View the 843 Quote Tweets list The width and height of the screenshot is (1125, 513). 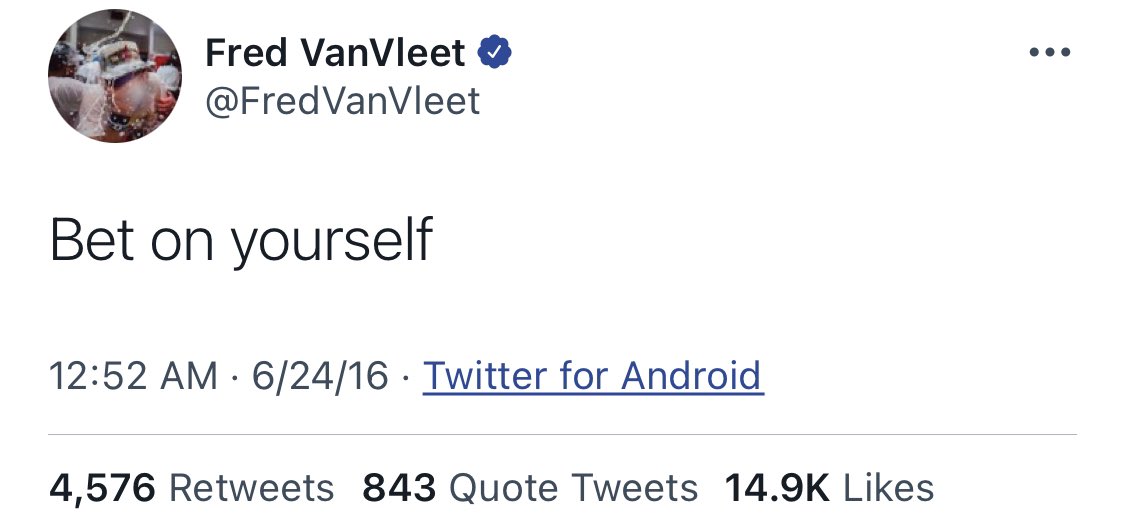[x=530, y=487]
